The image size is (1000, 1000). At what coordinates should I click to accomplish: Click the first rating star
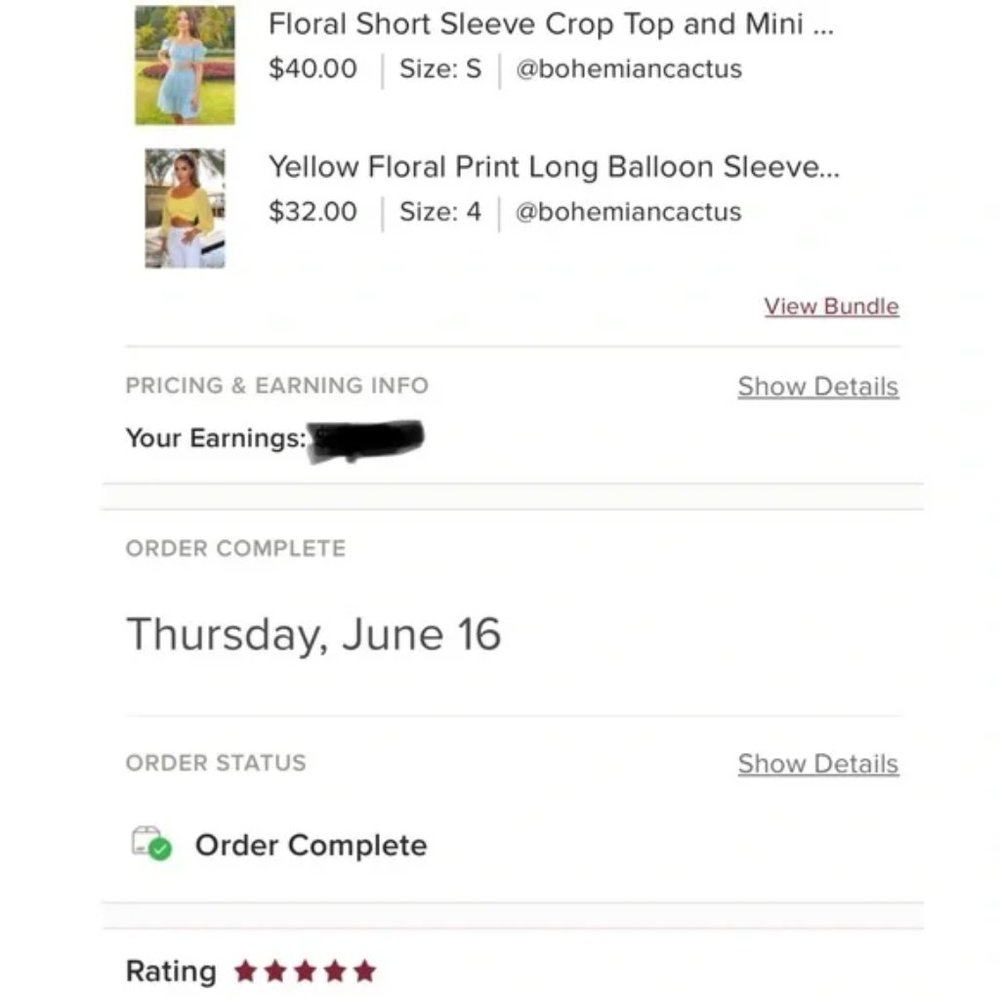(x=244, y=971)
